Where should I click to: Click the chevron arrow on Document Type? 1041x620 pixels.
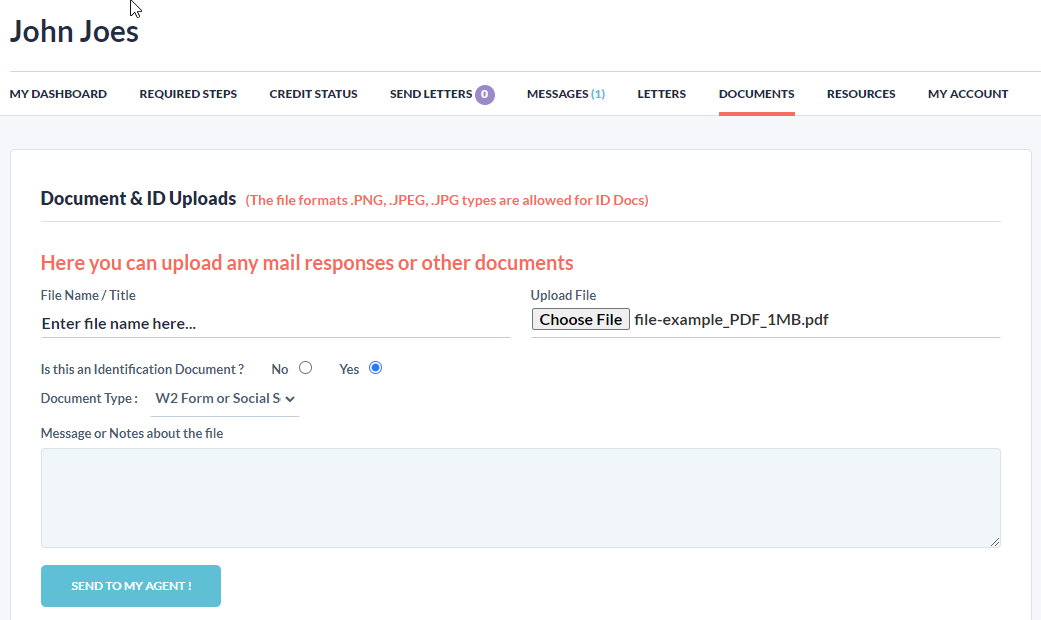tap(290, 399)
